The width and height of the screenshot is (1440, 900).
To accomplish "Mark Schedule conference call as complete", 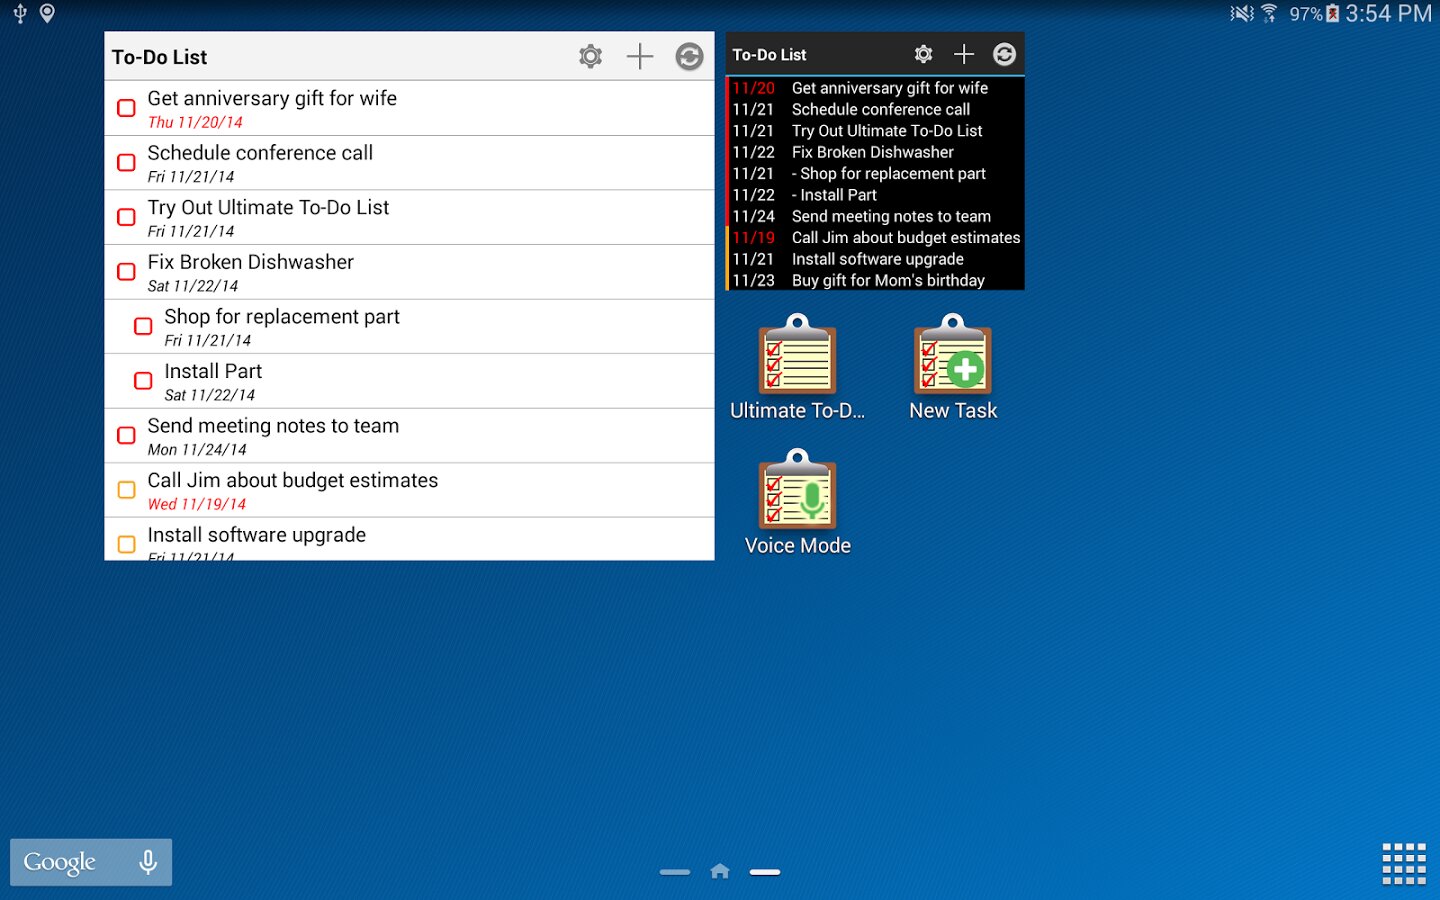I will pos(127,163).
